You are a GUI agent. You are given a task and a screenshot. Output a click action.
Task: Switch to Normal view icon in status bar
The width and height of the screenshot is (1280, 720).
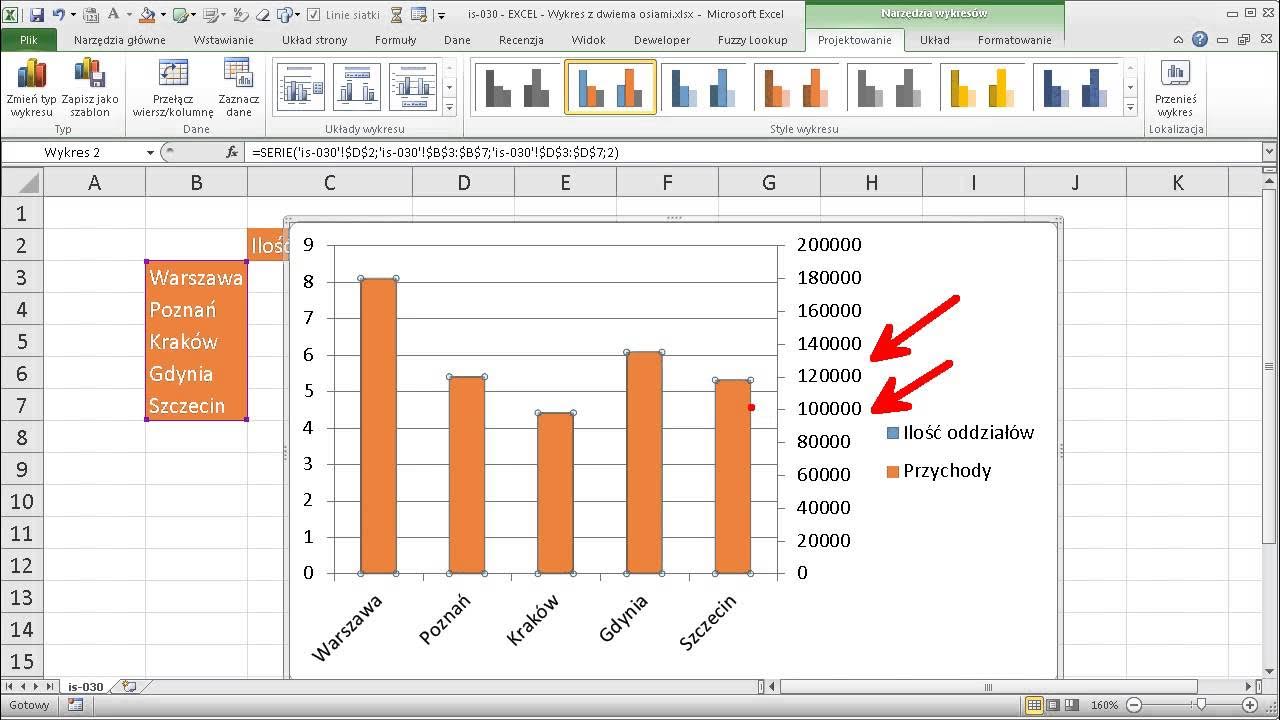(x=1034, y=705)
